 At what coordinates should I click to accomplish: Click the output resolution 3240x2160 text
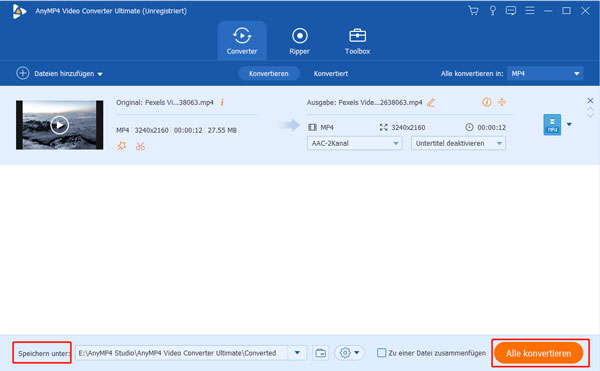[408, 127]
